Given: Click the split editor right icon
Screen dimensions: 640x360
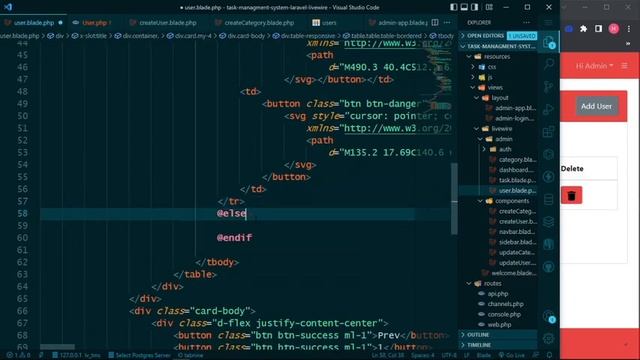Looking at the screenshot, I should point(435,22).
